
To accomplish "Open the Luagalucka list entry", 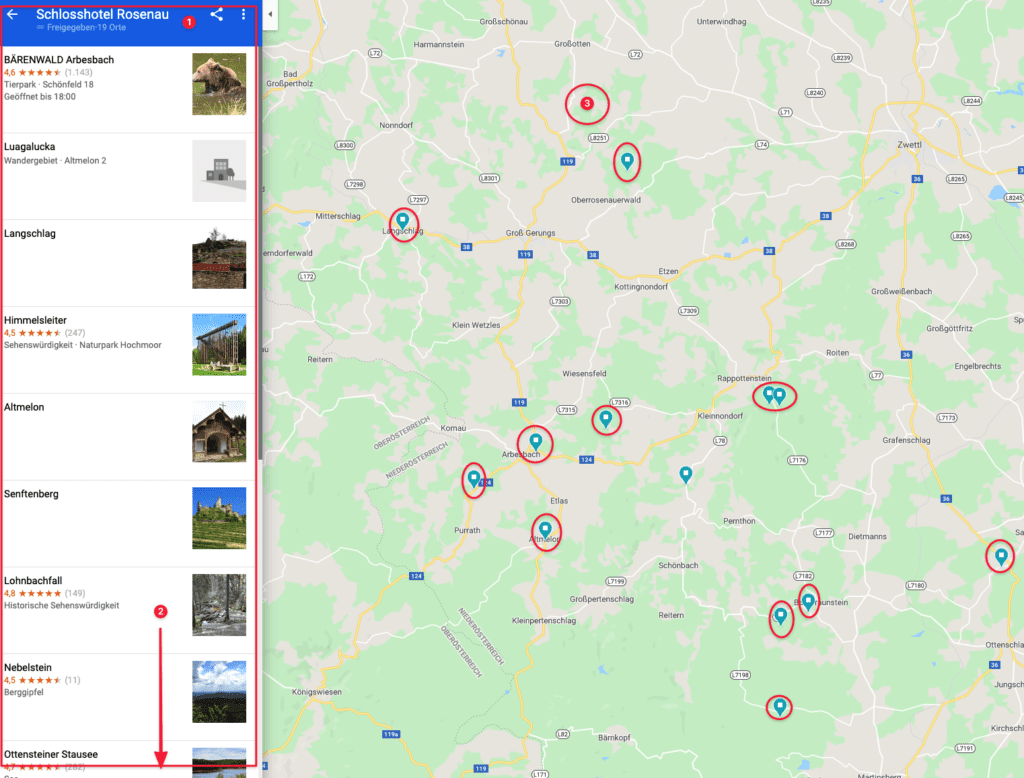I will [129, 176].
